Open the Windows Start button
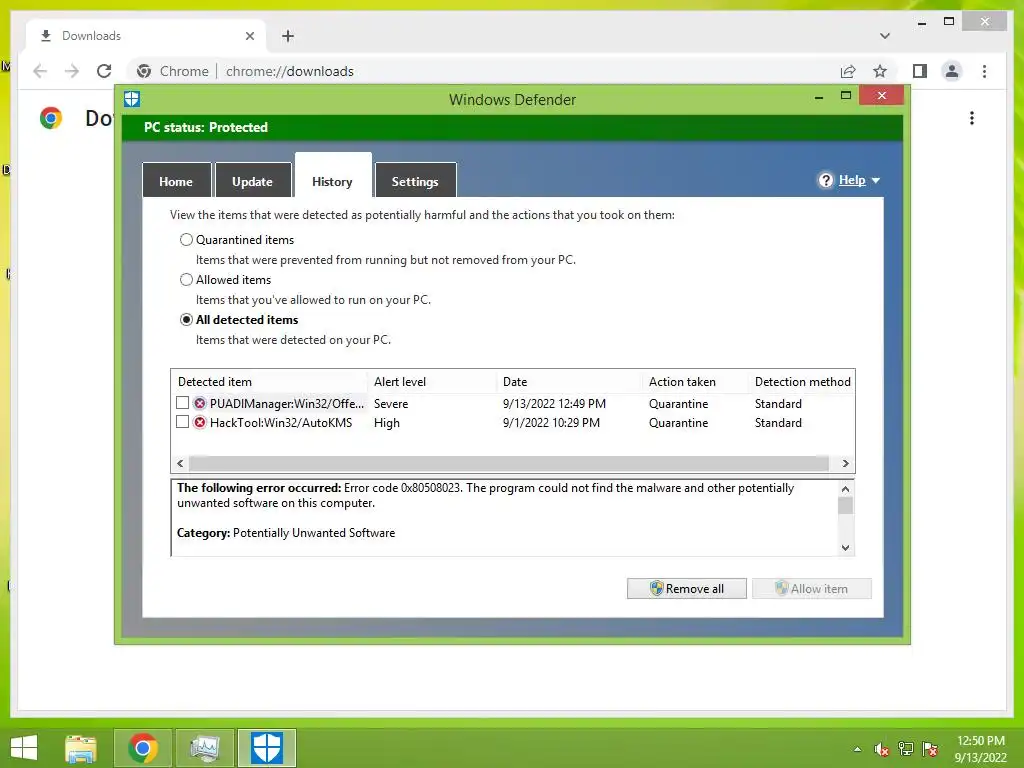Image resolution: width=1024 pixels, height=768 pixels. pyautogui.click(x=24, y=748)
